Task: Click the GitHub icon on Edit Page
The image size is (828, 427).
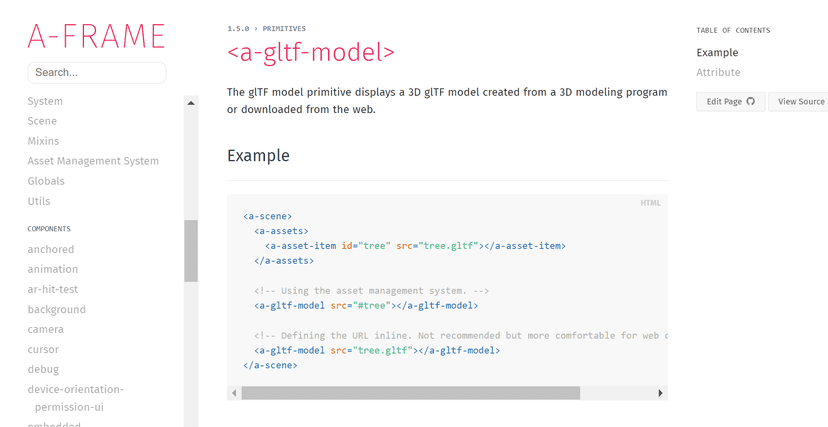Action: [x=751, y=102]
